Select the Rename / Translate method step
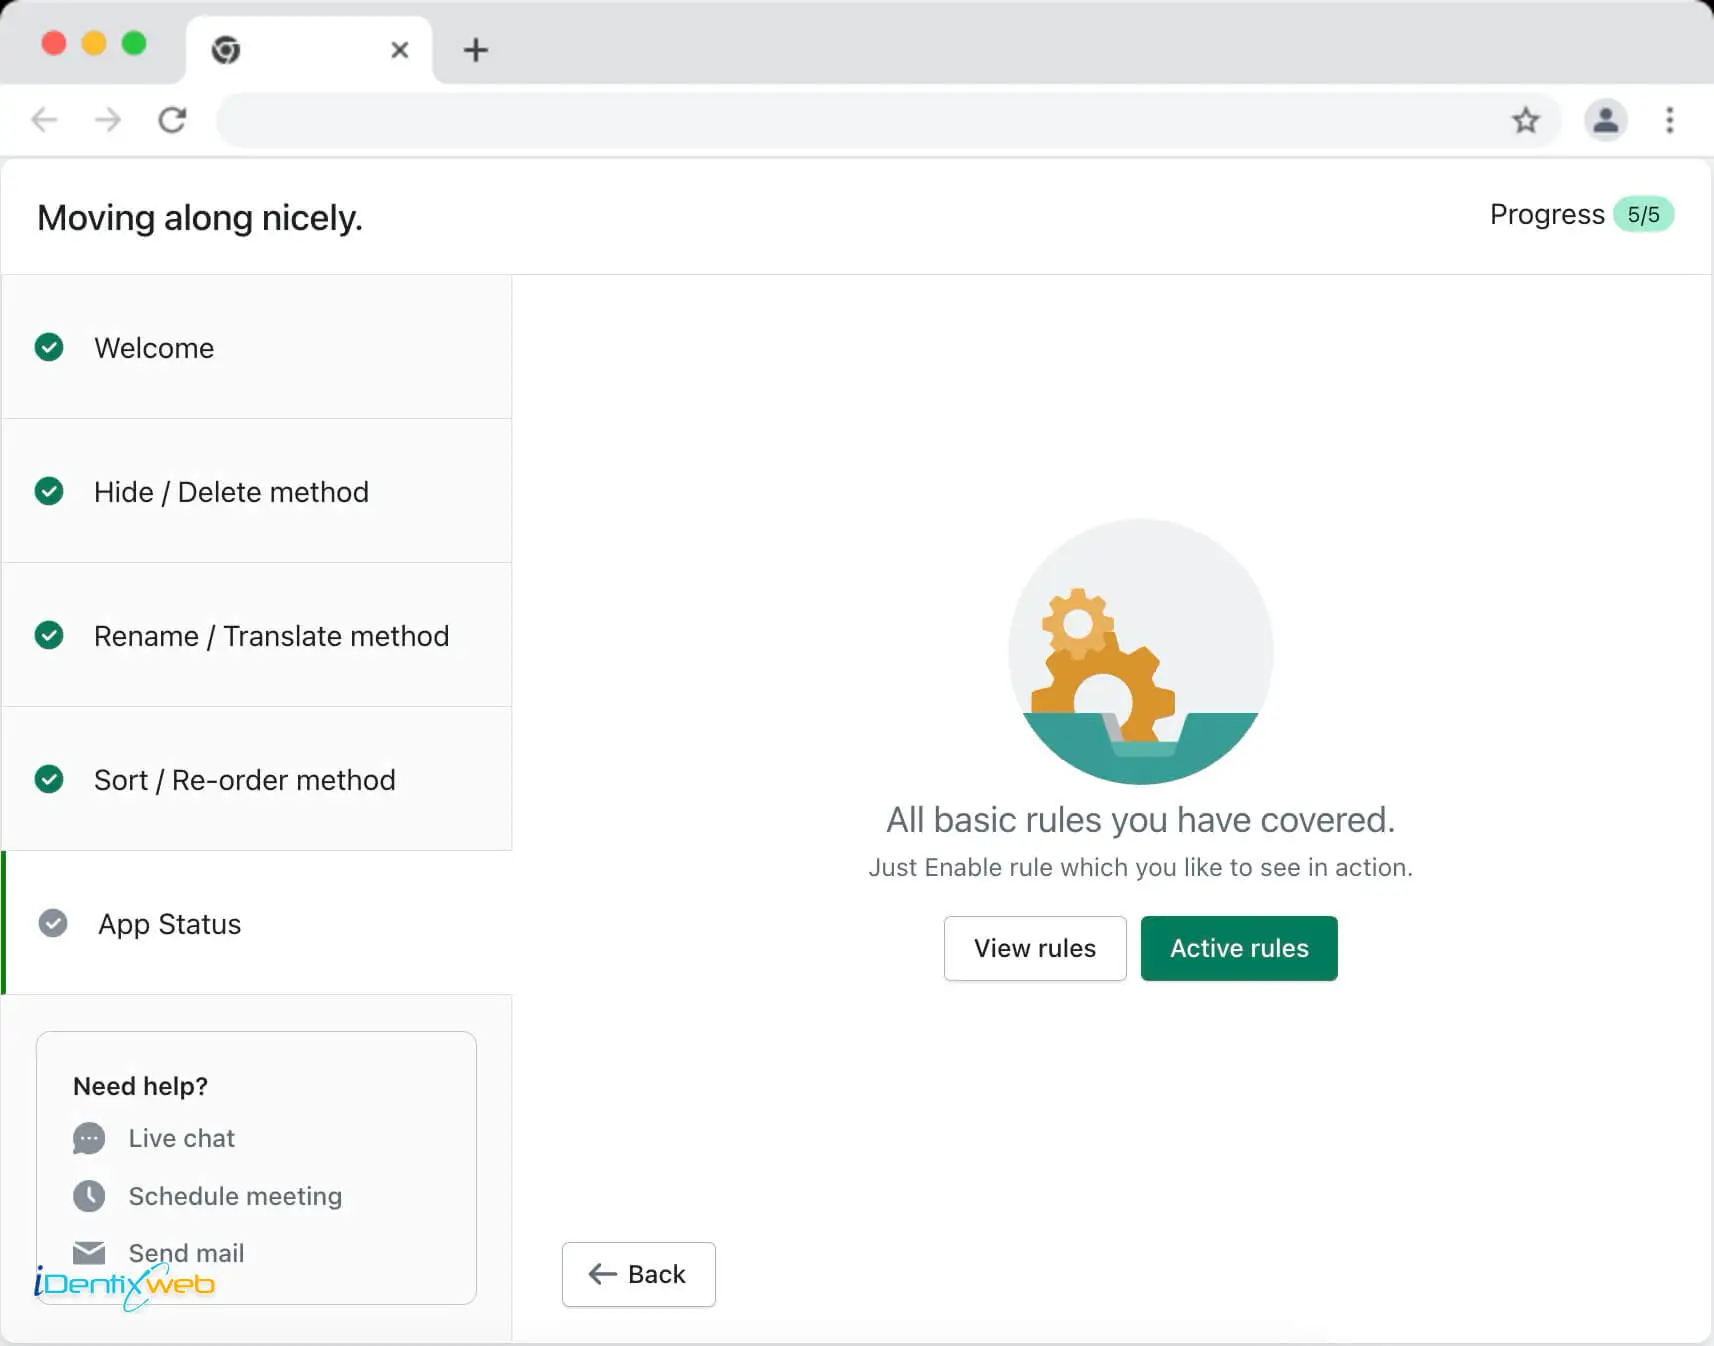Screen dimensions: 1714x1346 pos(271,636)
